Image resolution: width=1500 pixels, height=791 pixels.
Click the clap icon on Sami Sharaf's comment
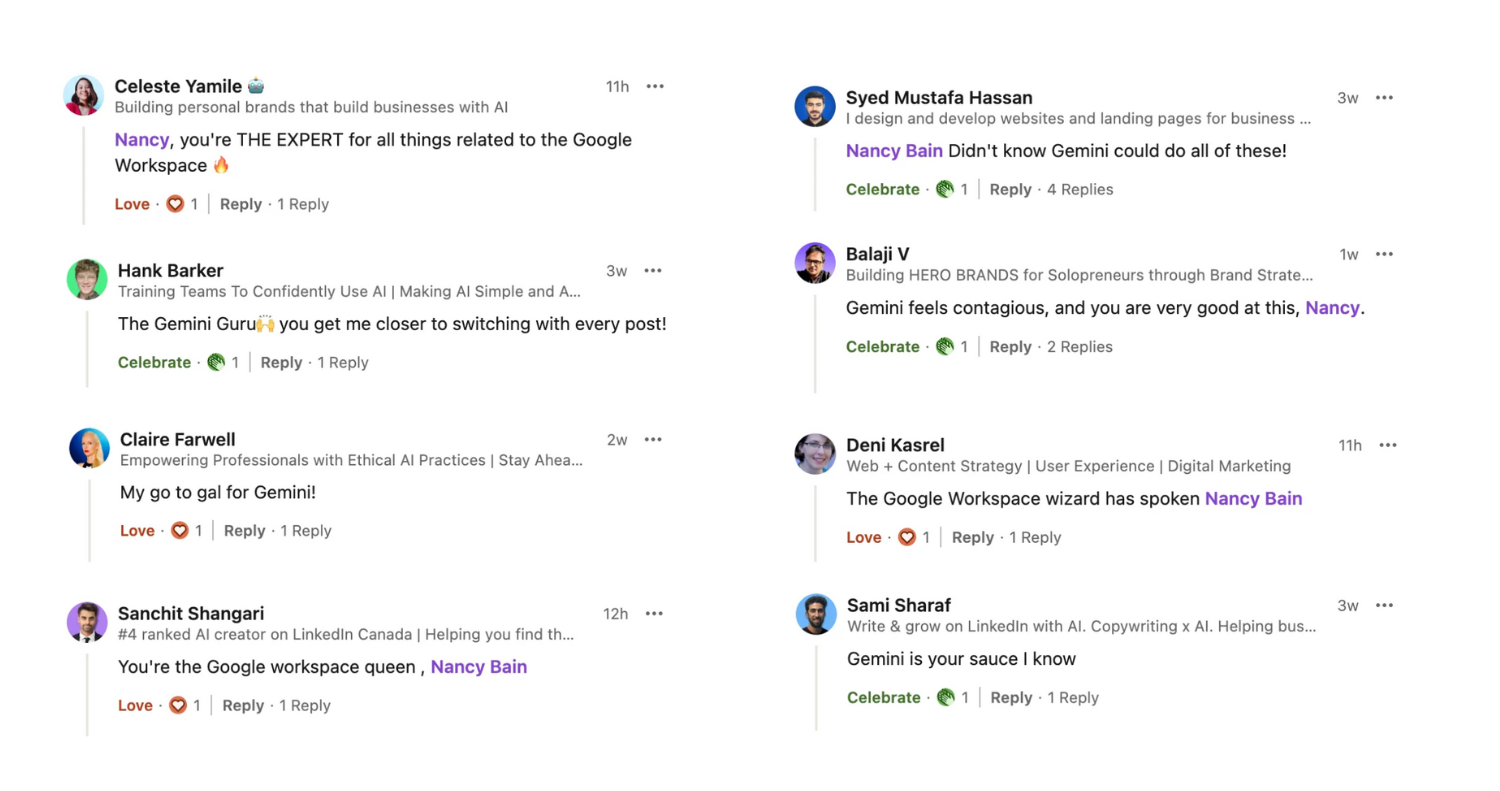(x=947, y=697)
